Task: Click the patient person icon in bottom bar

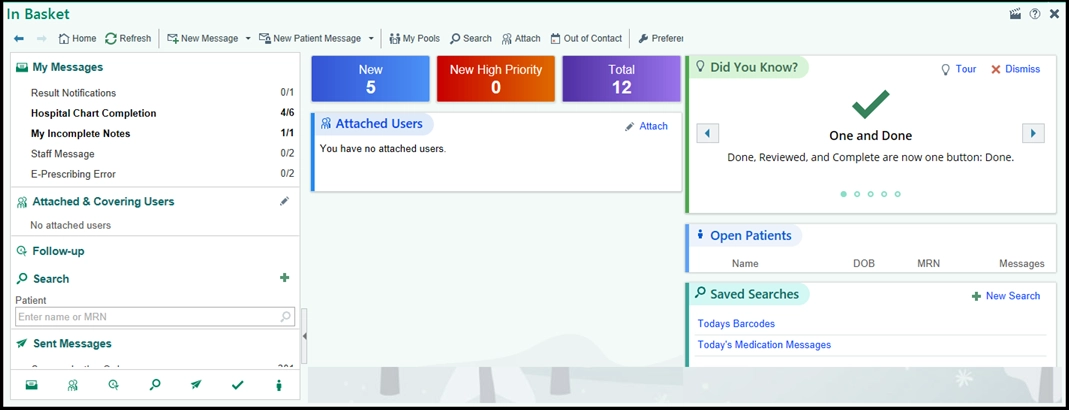Action: 278,385
